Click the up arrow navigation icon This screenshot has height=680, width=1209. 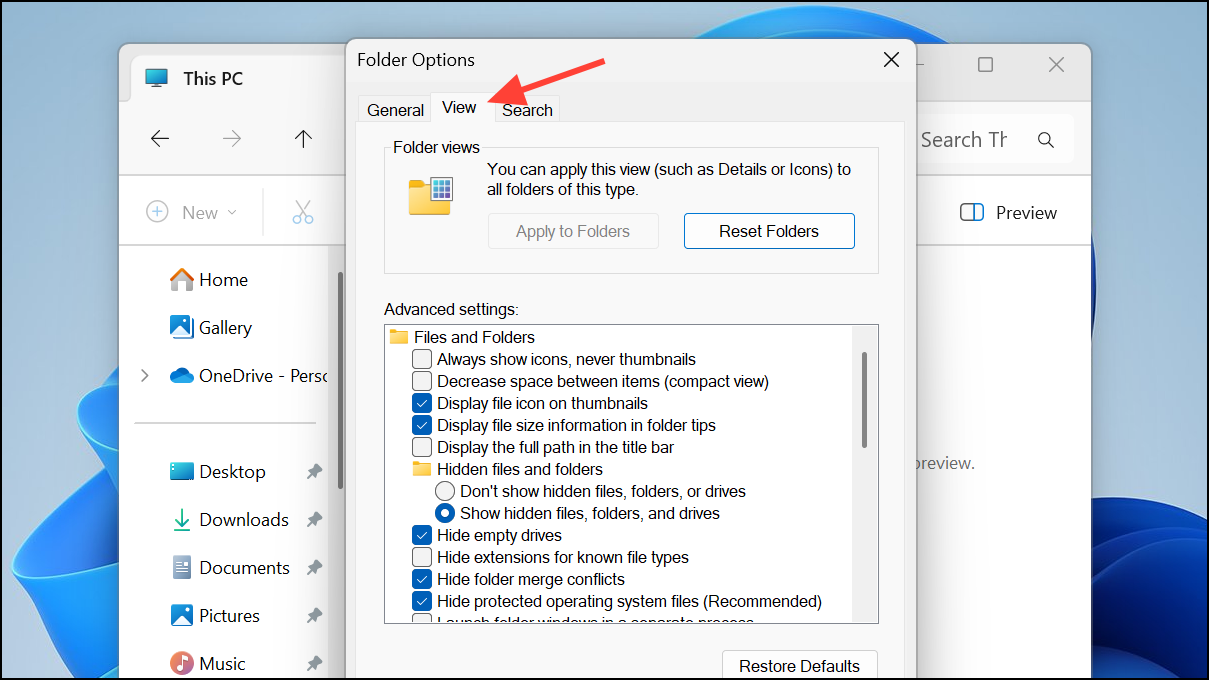pos(303,139)
